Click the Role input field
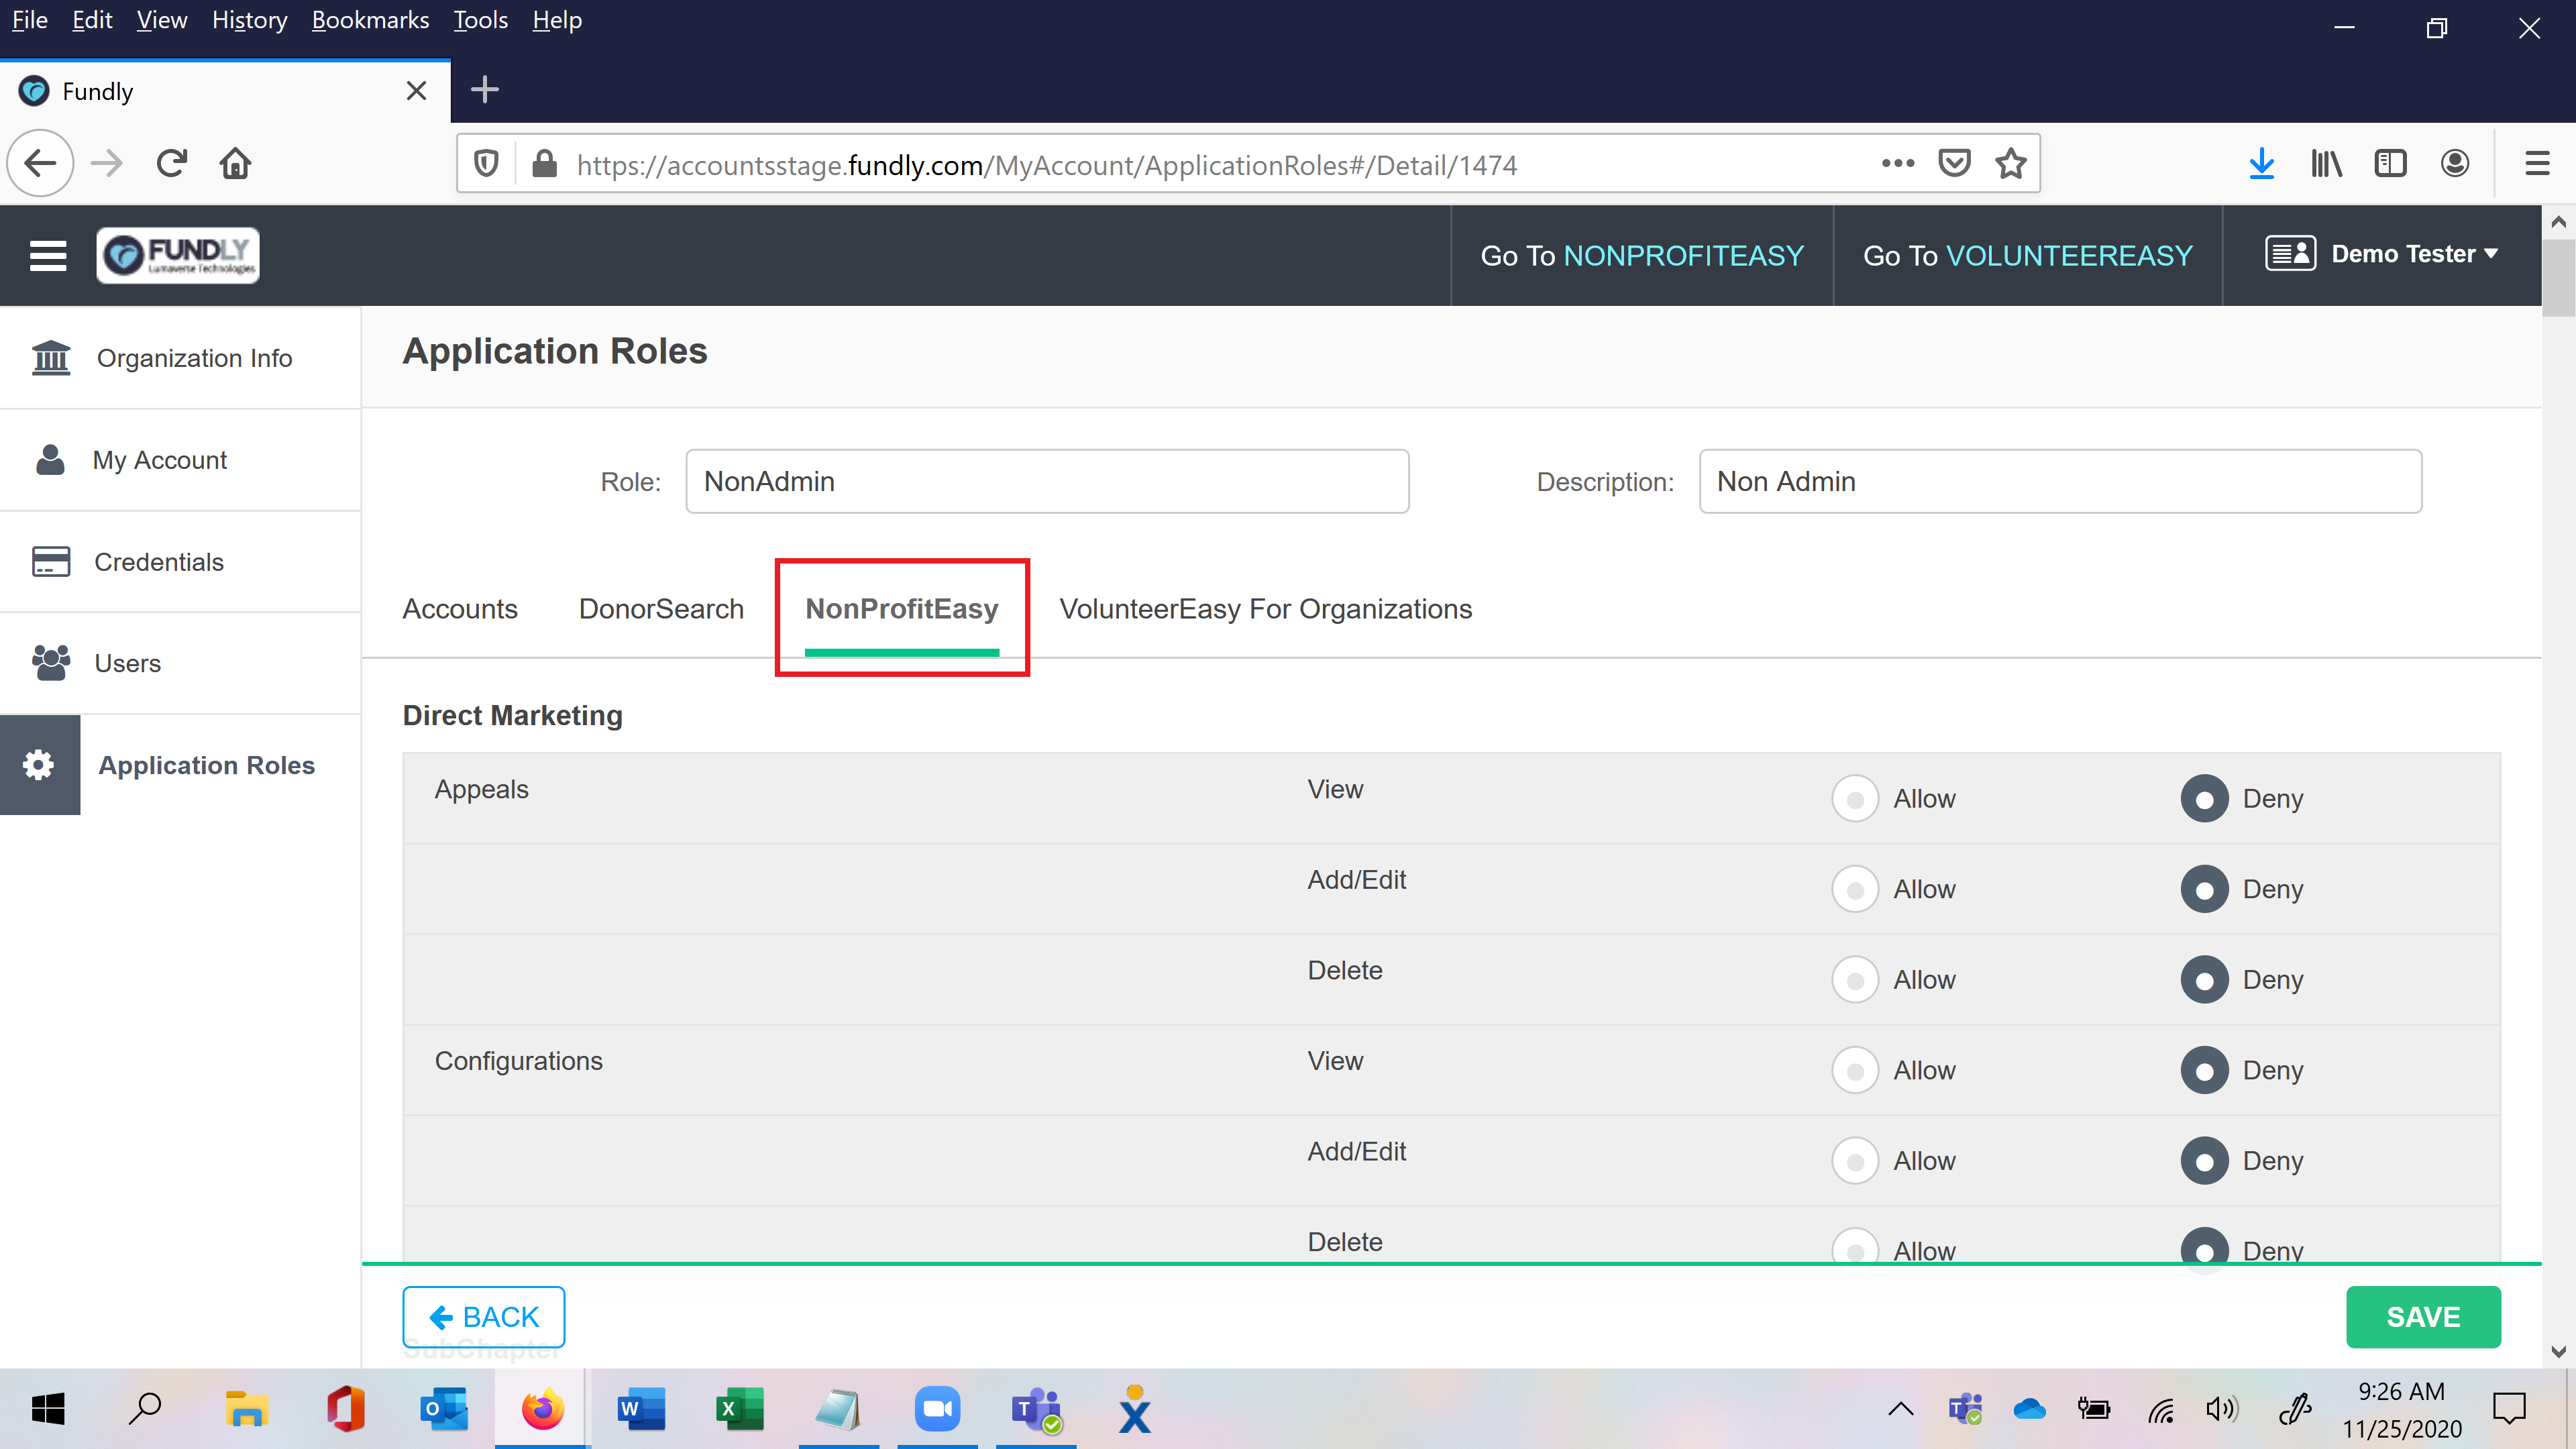The height and width of the screenshot is (1449, 2576). [1047, 481]
